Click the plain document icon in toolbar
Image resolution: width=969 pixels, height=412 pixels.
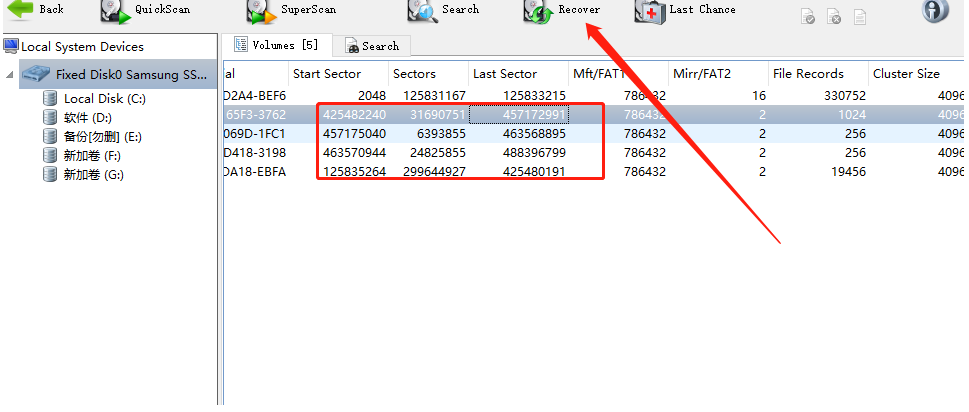tap(860, 17)
